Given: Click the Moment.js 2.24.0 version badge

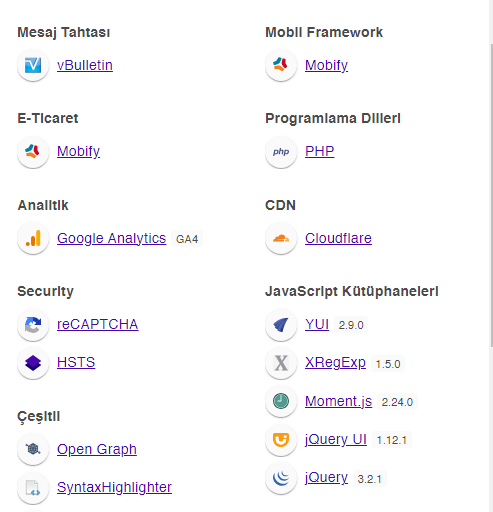Looking at the screenshot, I should [x=397, y=402].
